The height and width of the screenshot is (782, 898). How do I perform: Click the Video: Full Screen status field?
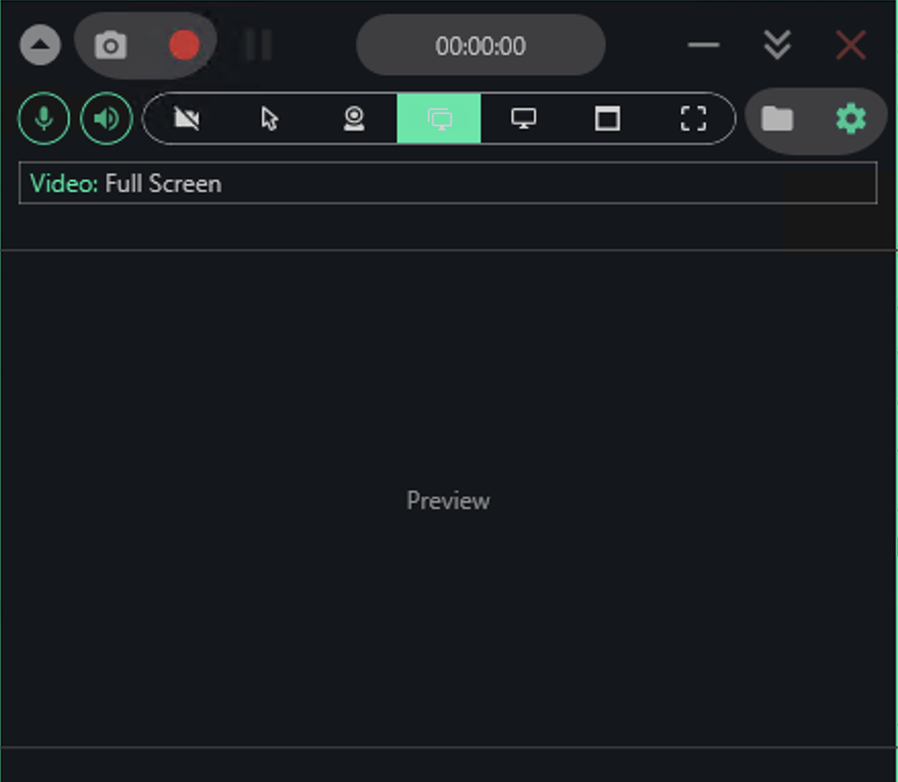(x=448, y=183)
